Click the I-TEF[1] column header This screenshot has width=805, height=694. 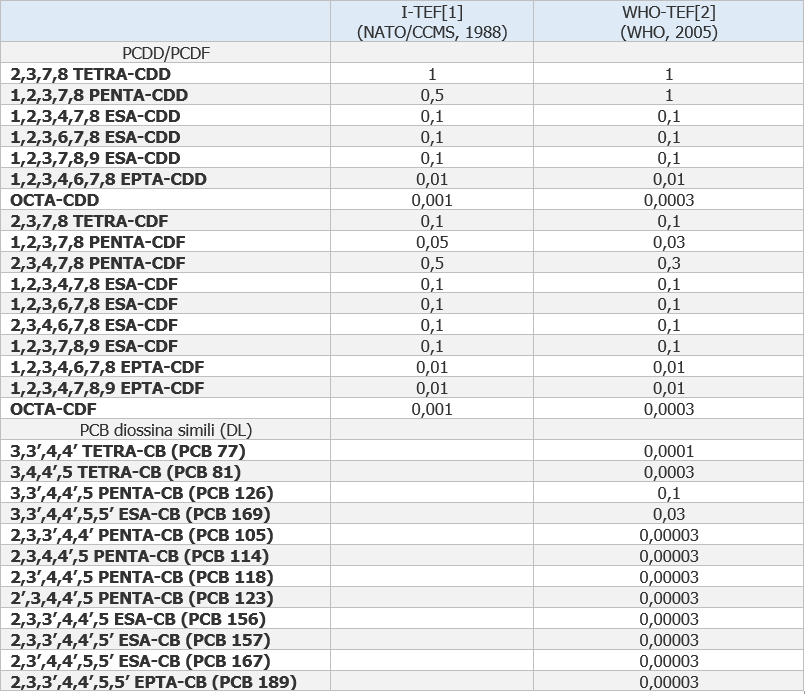point(432,21)
